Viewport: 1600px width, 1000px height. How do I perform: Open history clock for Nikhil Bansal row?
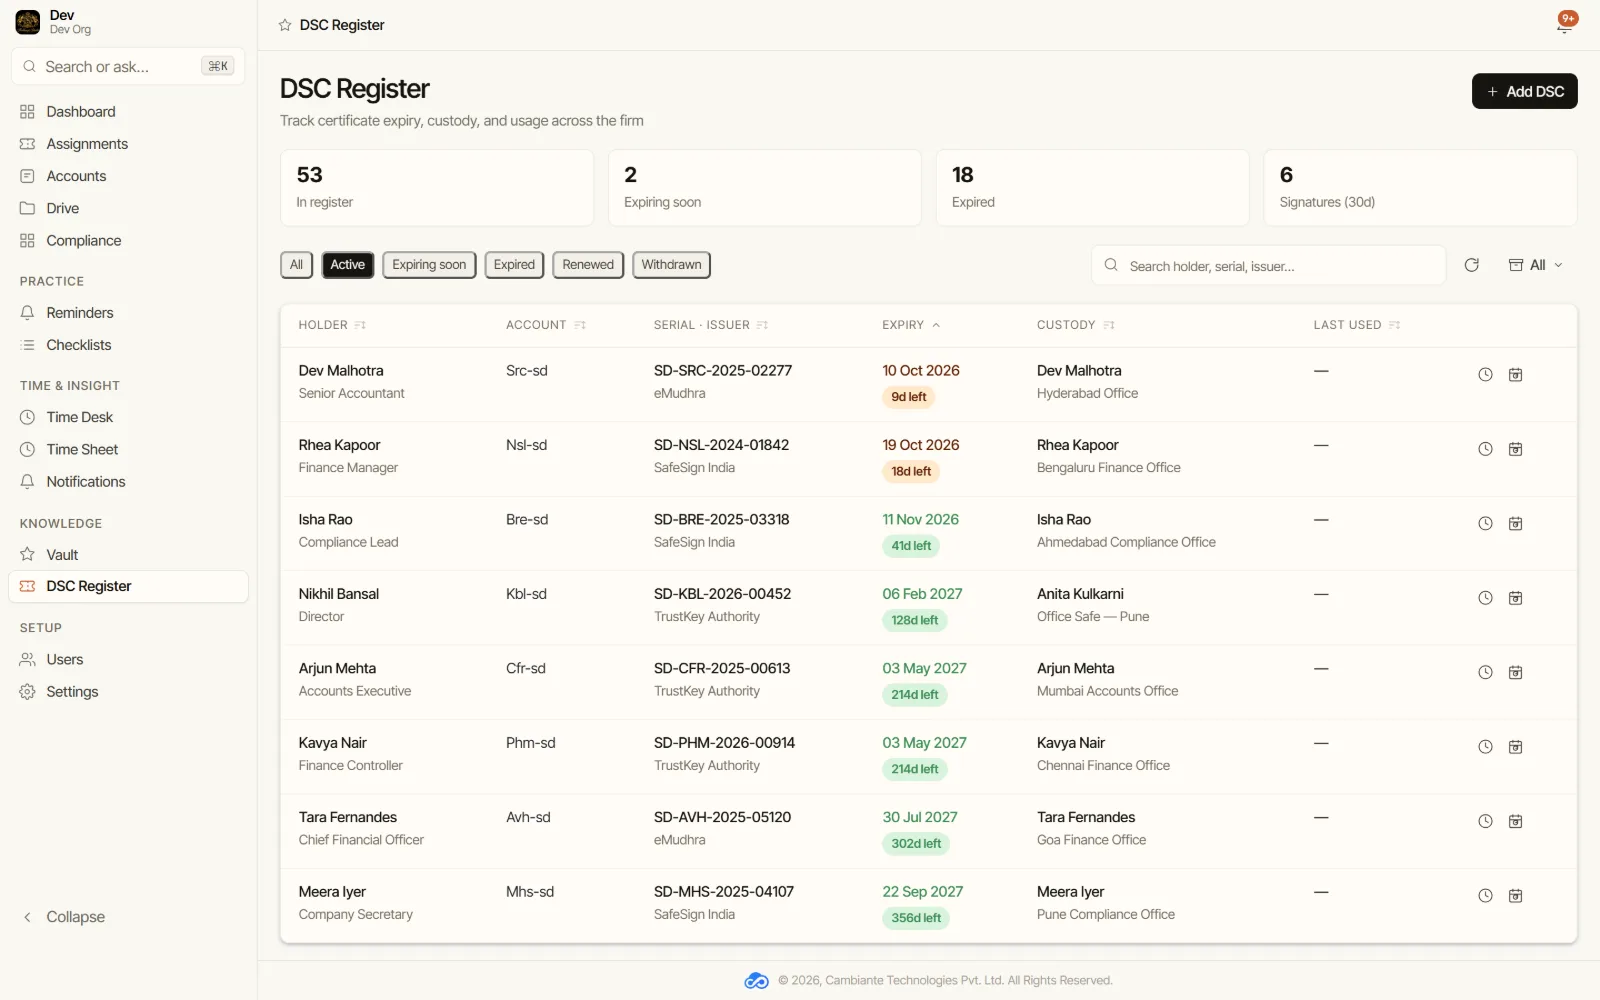[x=1485, y=598]
